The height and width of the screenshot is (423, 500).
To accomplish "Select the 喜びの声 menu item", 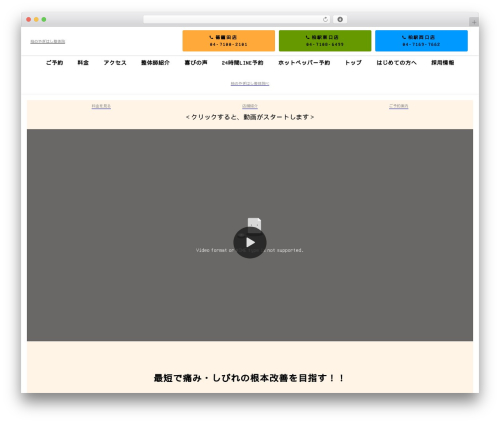I will [196, 63].
